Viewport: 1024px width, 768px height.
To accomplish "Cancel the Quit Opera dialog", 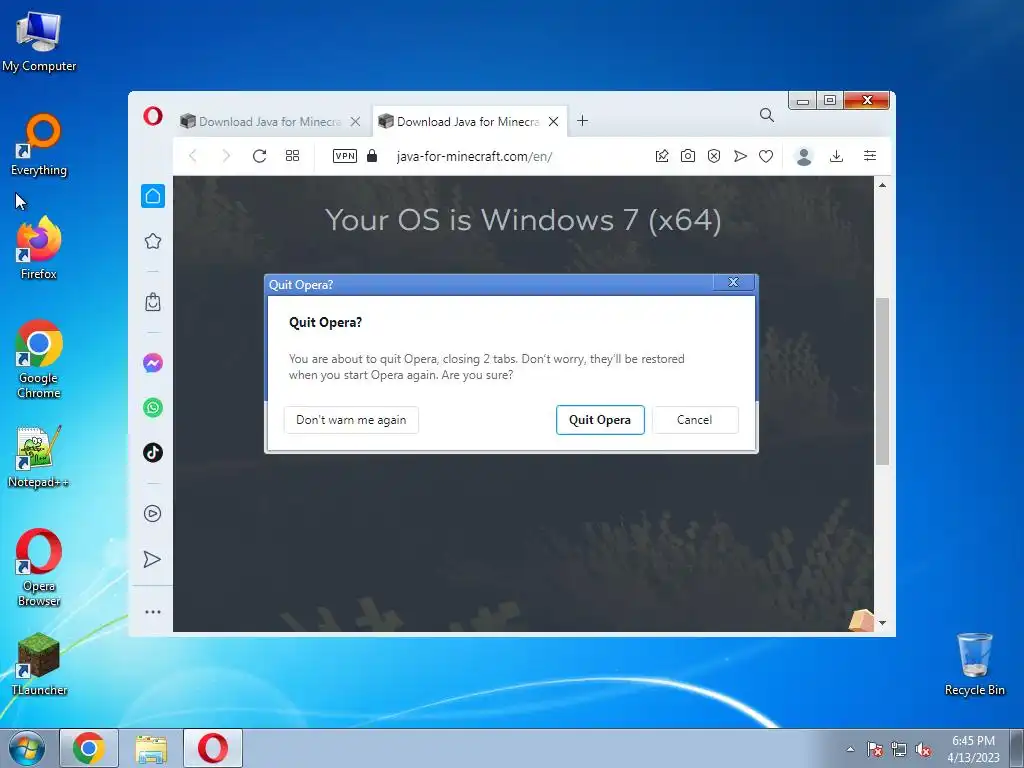I will tap(695, 420).
